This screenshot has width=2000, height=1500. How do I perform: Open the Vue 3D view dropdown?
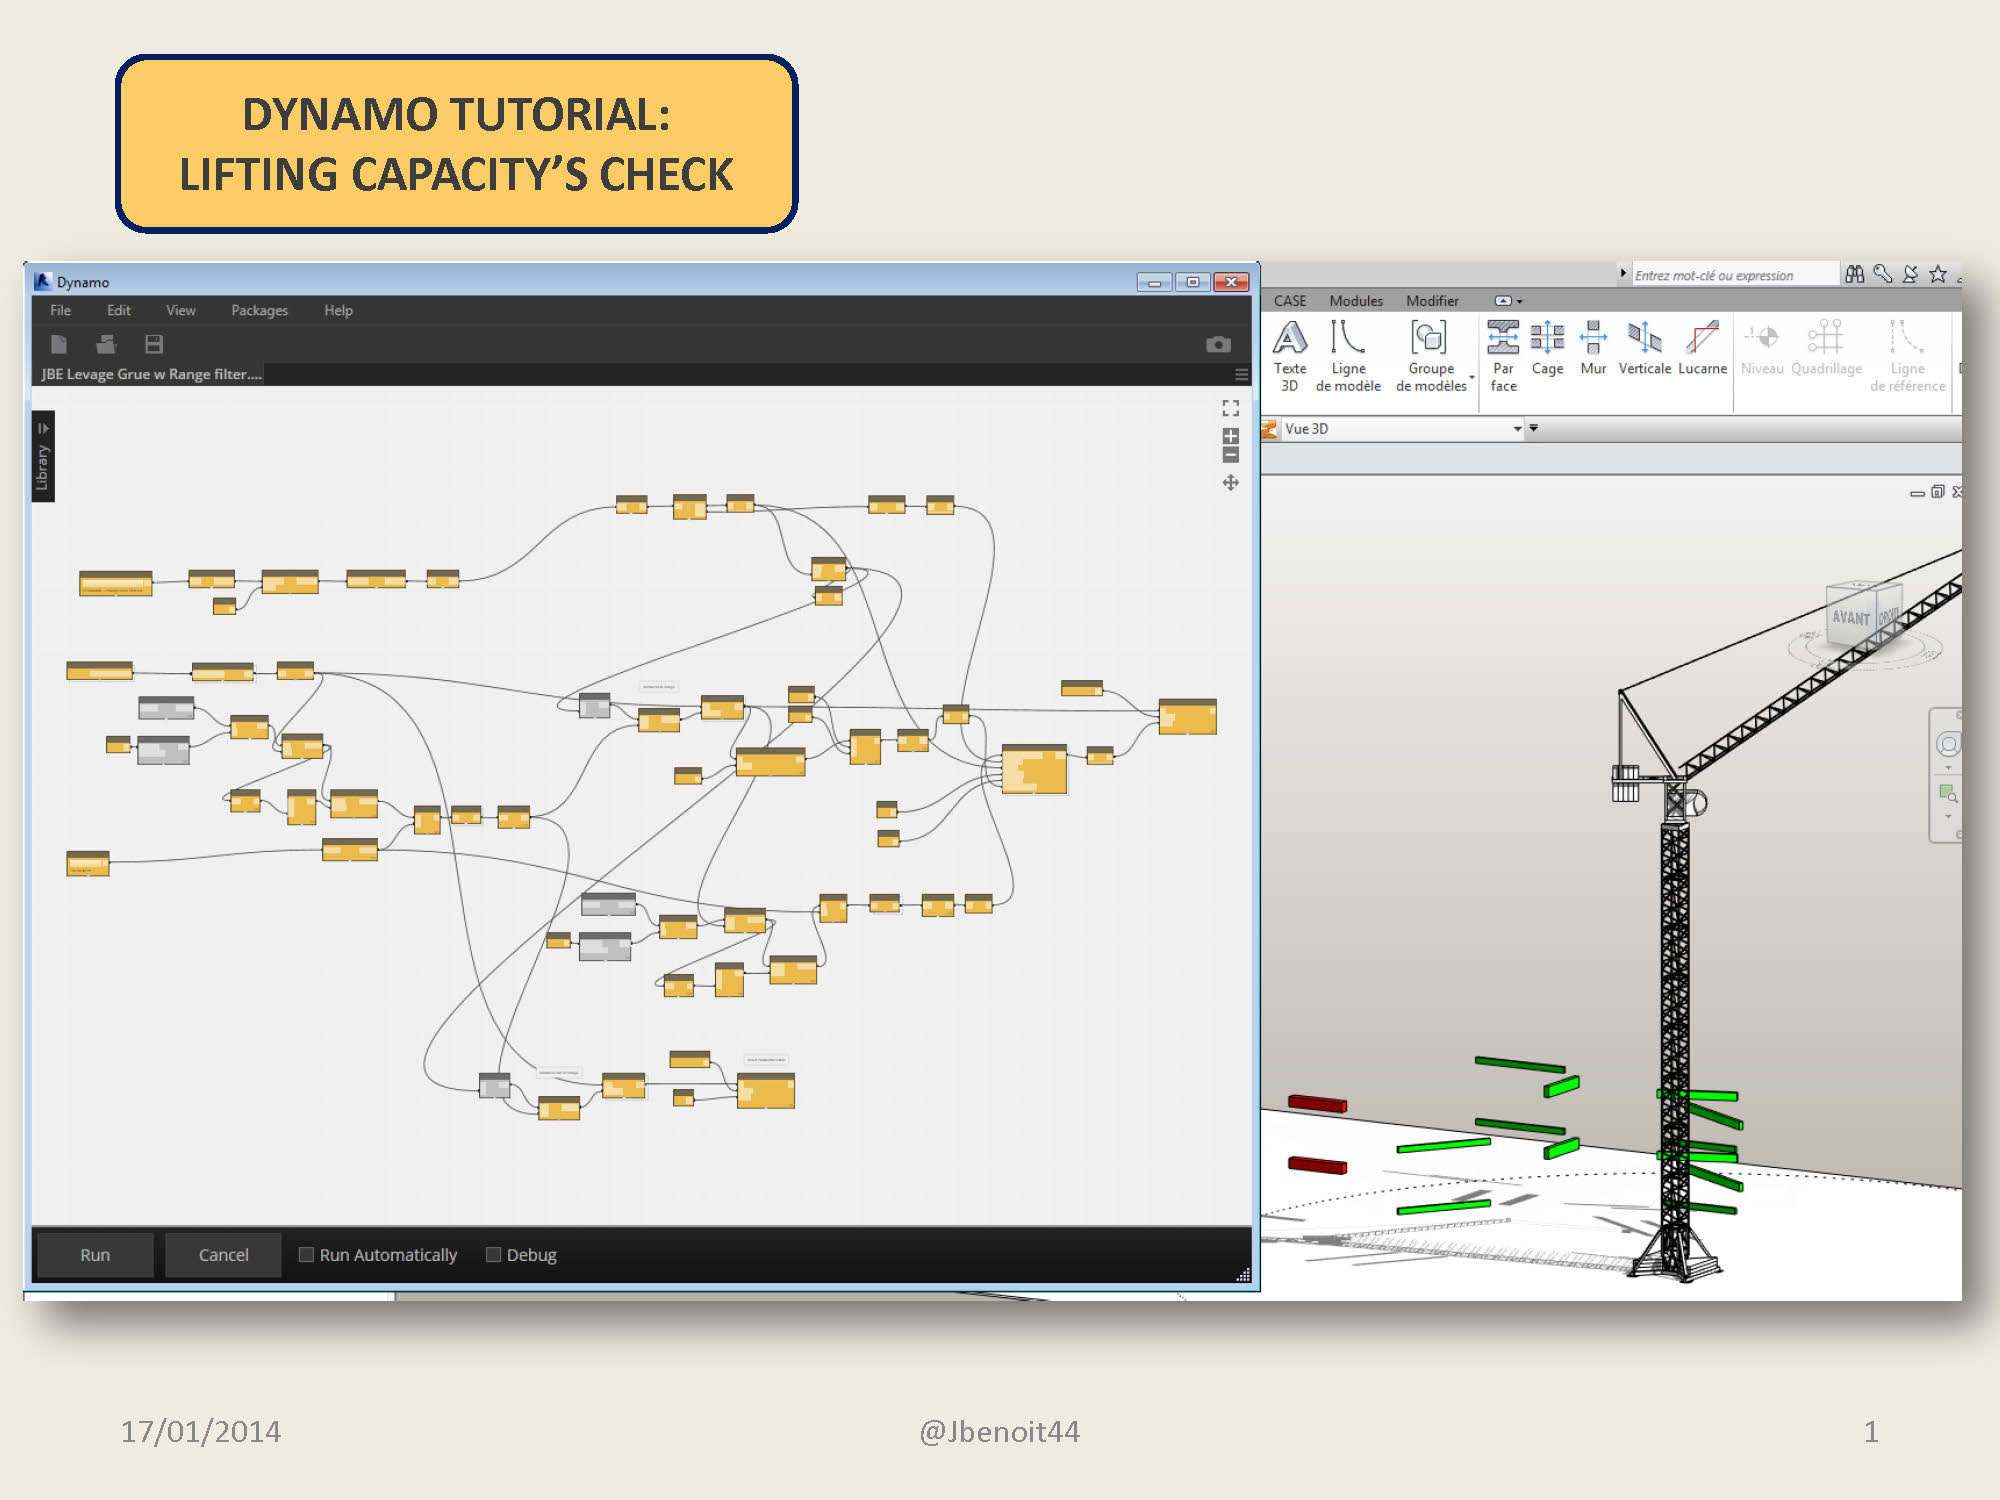pyautogui.click(x=1516, y=429)
